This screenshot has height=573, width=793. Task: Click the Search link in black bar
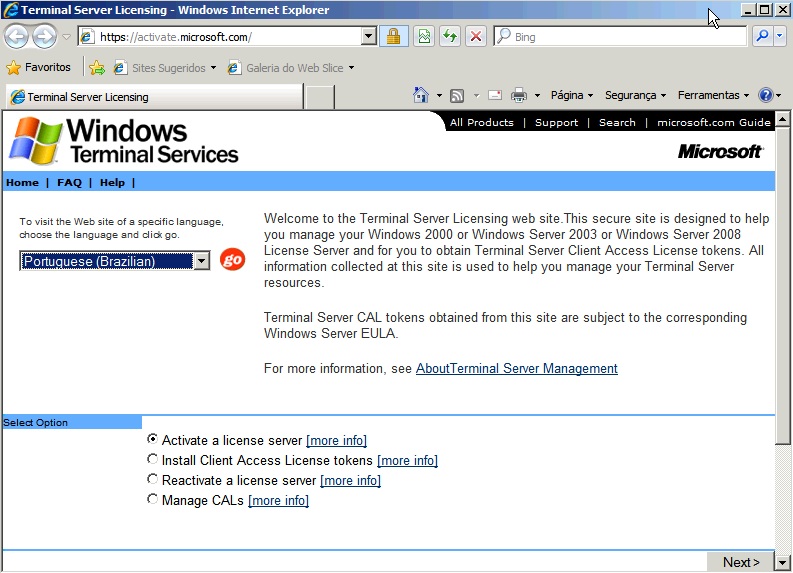click(617, 122)
